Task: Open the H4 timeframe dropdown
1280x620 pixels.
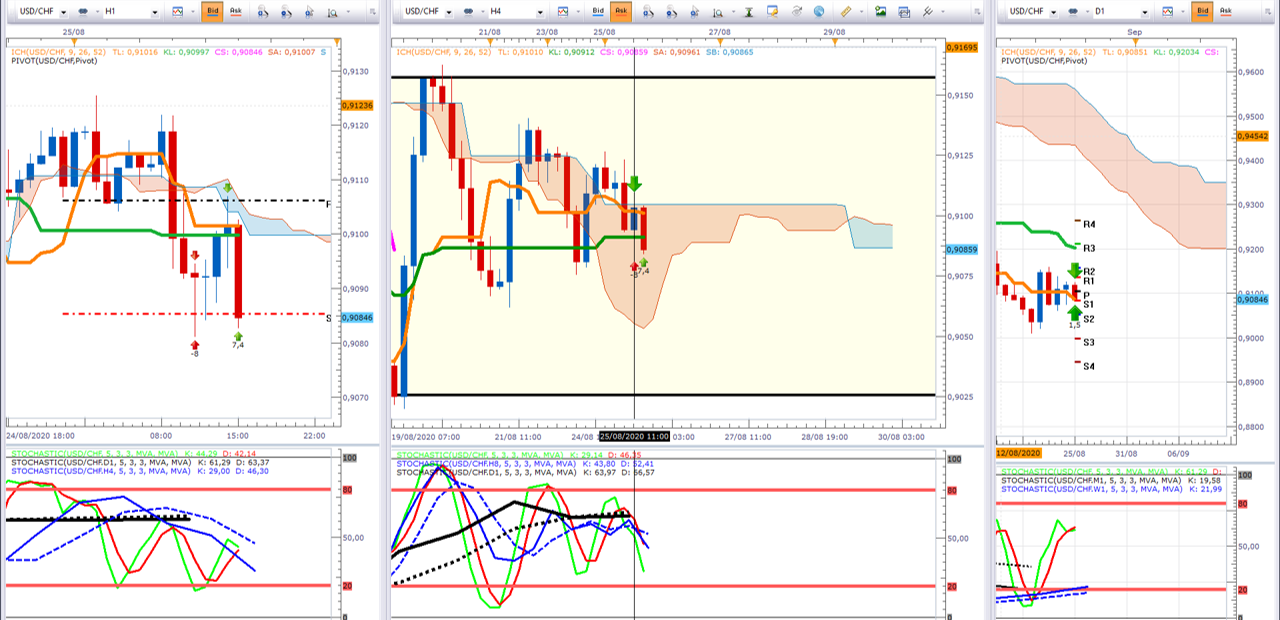Action: tap(540, 12)
